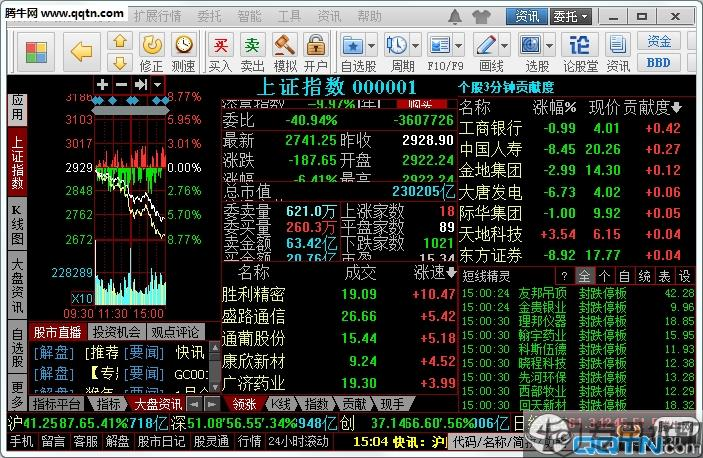Expand the 选股 dropdown arrow
703x458 pixels.
click(549, 45)
